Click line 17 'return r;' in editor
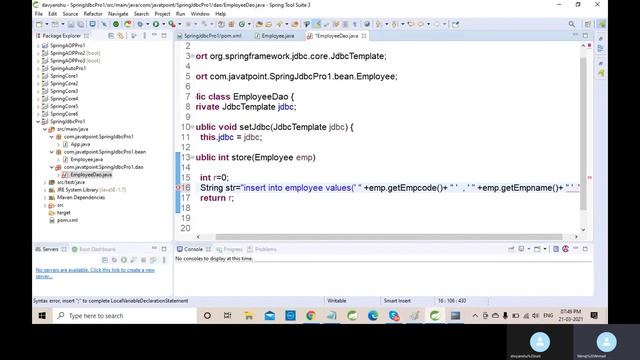 (217, 198)
